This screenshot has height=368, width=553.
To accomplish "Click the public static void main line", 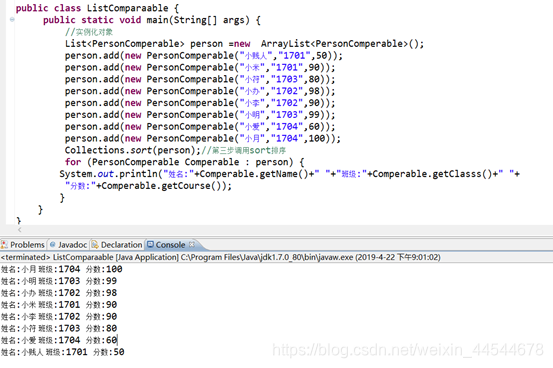I will pyautogui.click(x=152, y=20).
